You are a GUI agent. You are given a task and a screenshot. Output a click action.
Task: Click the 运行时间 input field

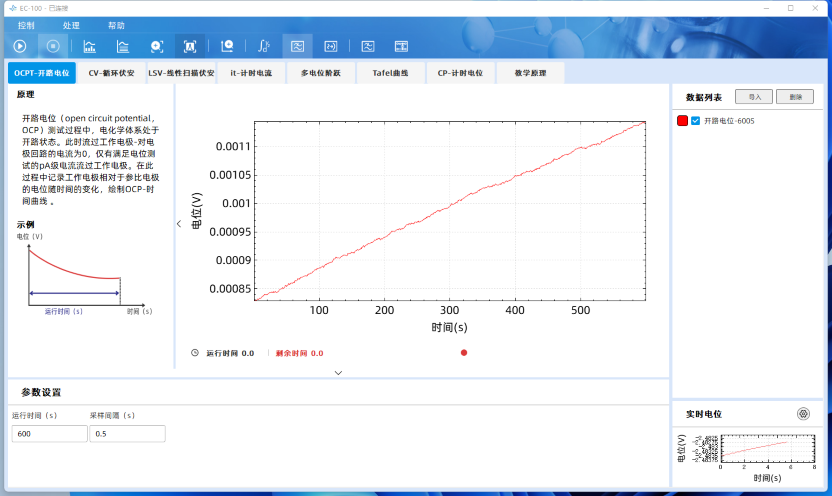49,434
